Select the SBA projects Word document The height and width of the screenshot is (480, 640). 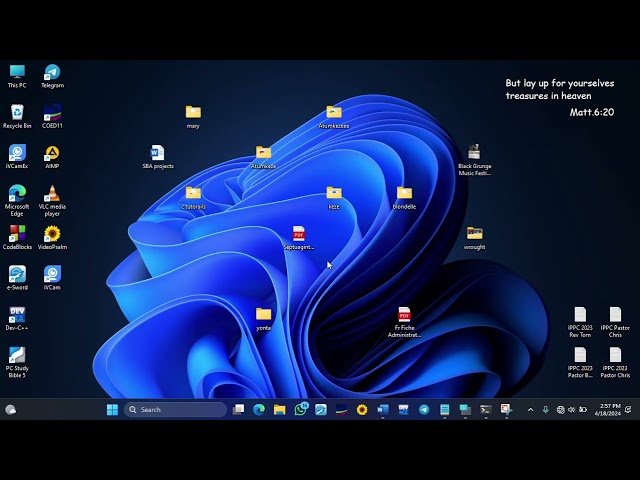pyautogui.click(x=158, y=157)
